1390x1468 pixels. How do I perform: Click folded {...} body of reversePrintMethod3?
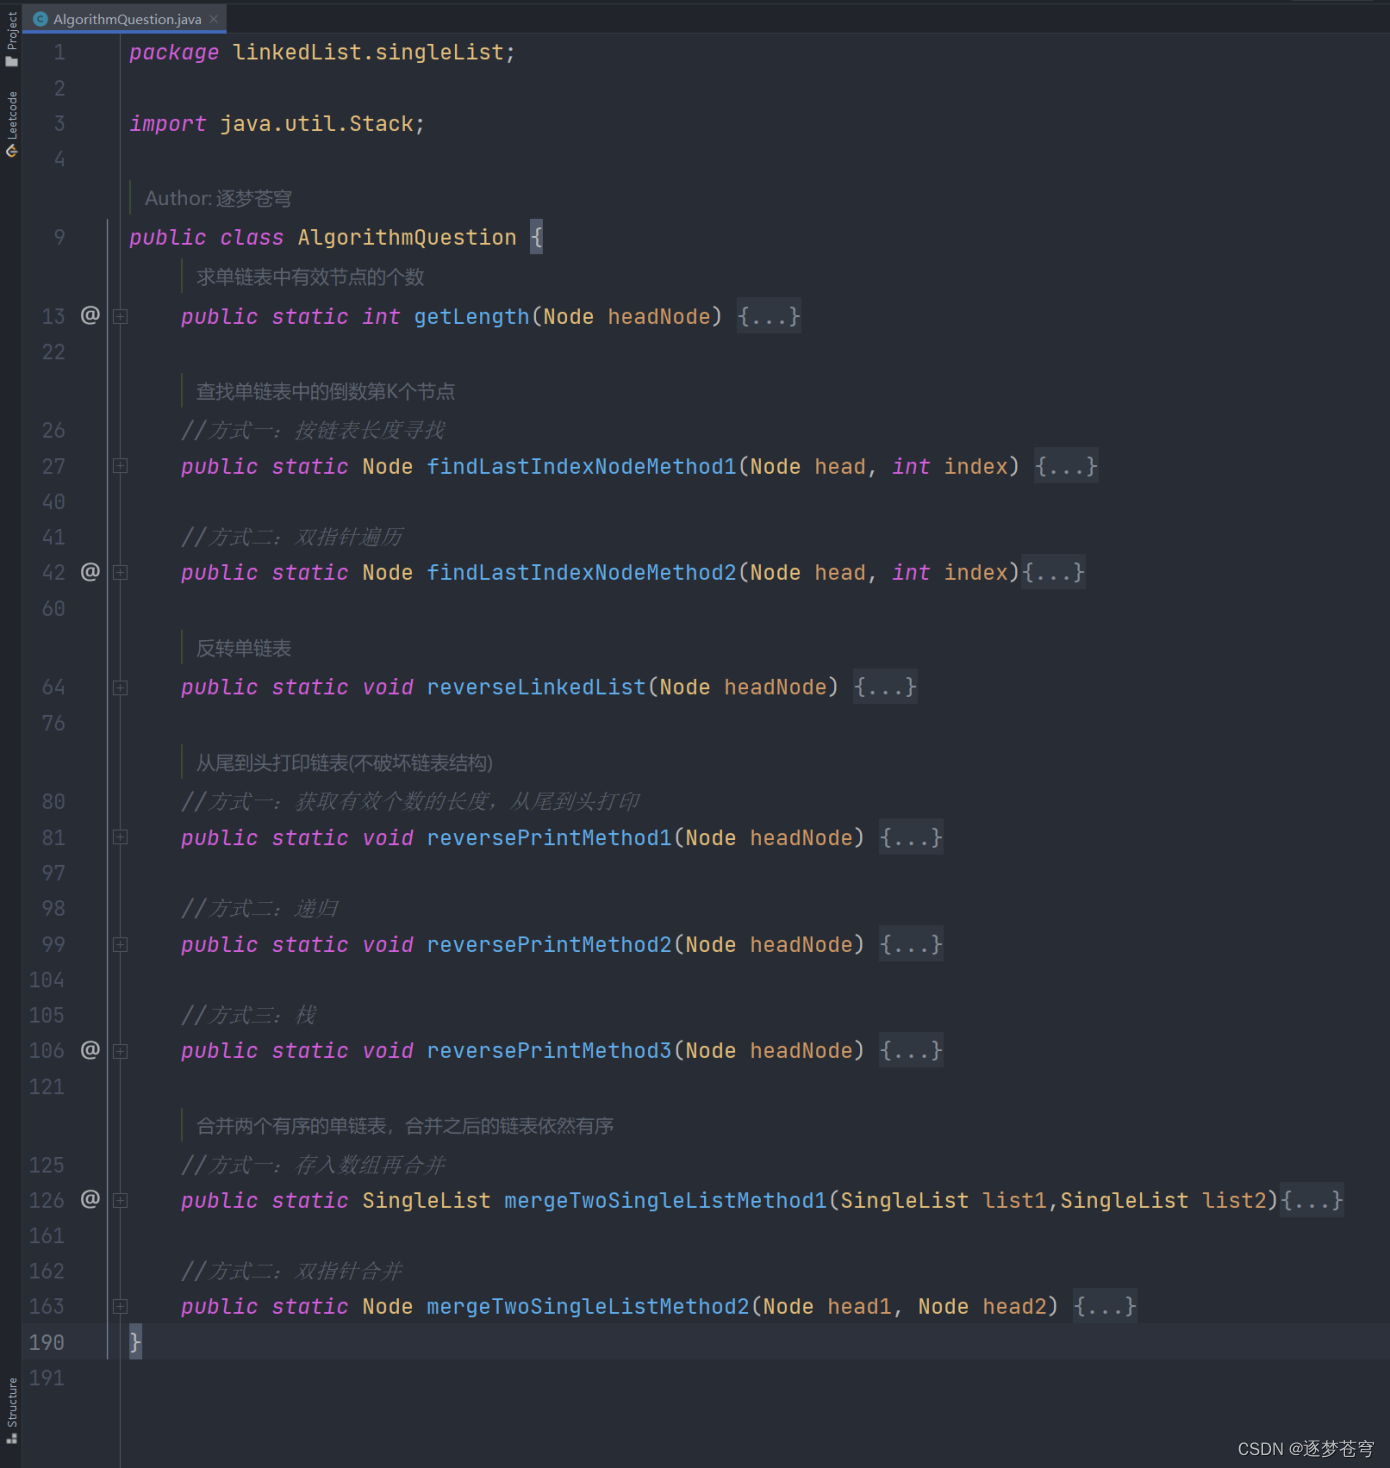click(x=911, y=1050)
